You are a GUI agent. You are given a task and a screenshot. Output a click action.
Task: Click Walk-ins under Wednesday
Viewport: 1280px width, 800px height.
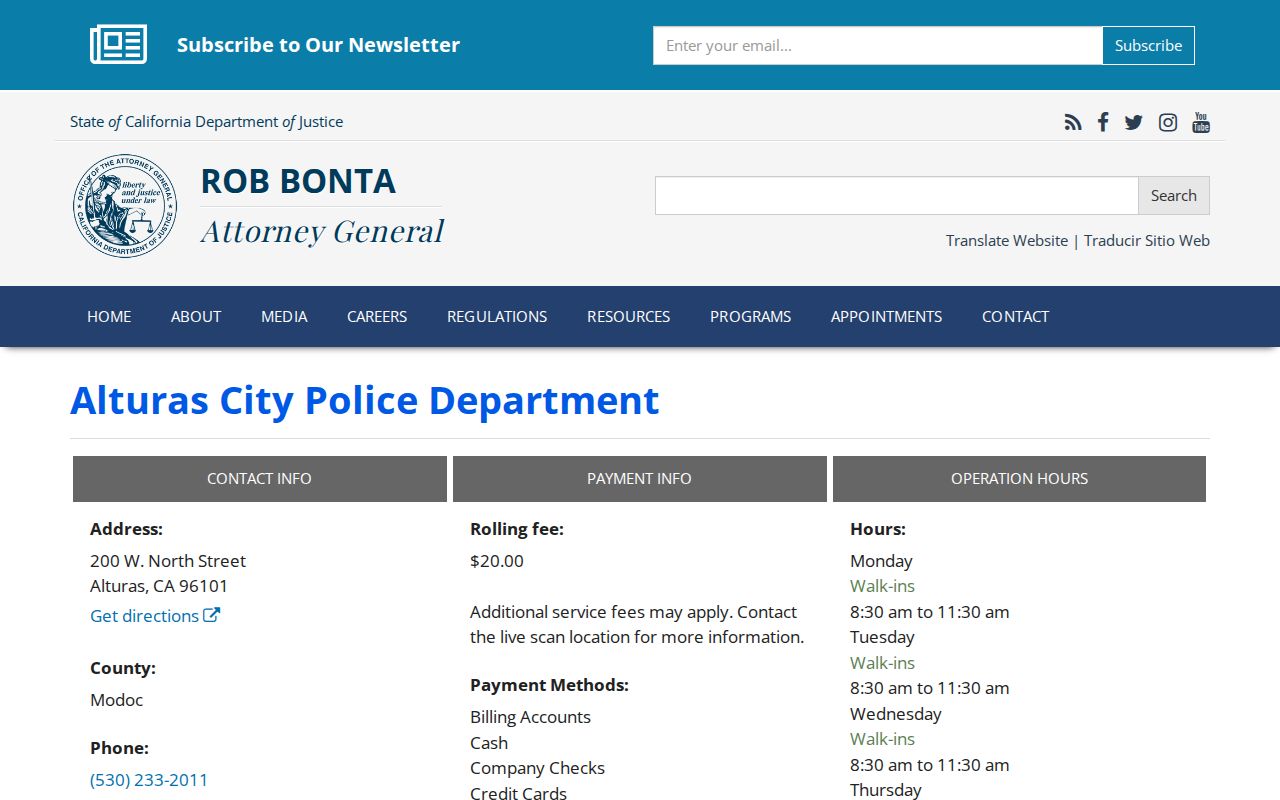883,739
